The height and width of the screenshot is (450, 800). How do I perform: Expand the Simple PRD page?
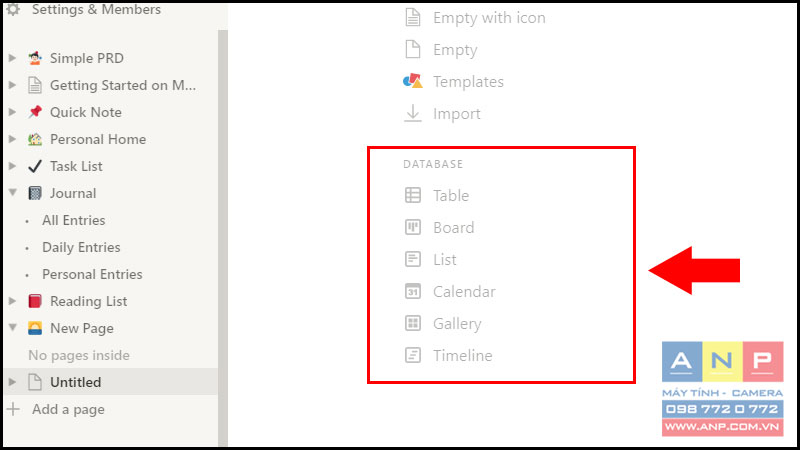13,58
